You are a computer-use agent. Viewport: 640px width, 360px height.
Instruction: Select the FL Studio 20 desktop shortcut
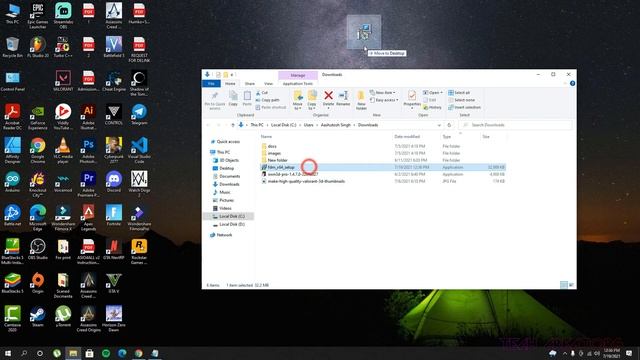[x=38, y=47]
